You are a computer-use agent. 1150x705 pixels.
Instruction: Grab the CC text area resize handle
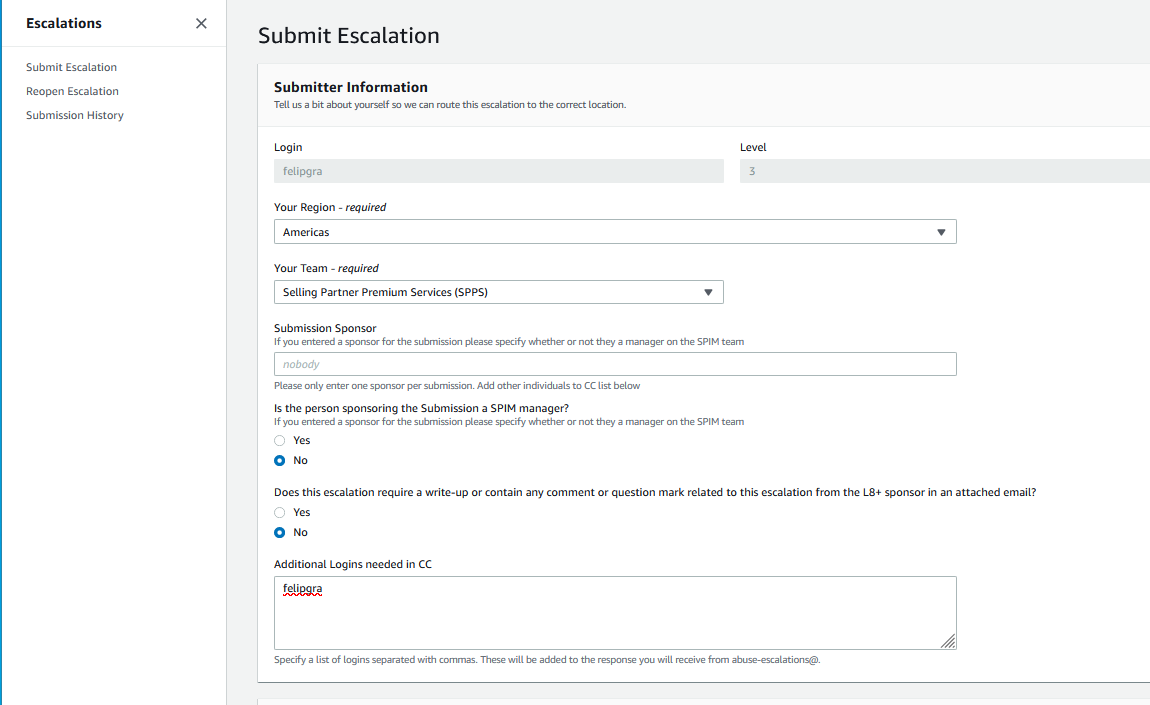coord(948,641)
